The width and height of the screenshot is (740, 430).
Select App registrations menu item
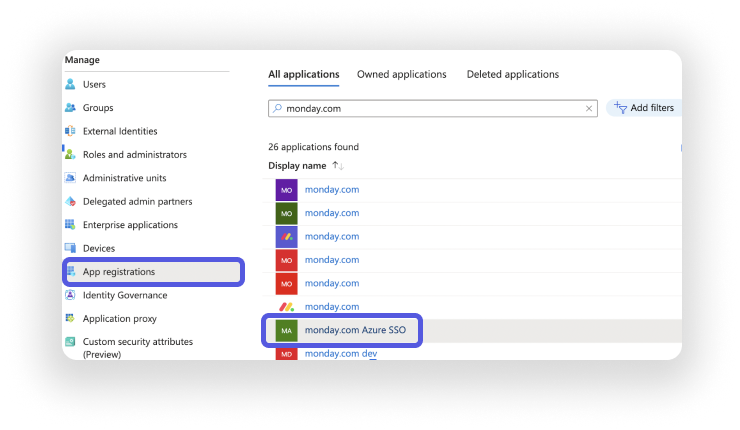click(x=153, y=272)
